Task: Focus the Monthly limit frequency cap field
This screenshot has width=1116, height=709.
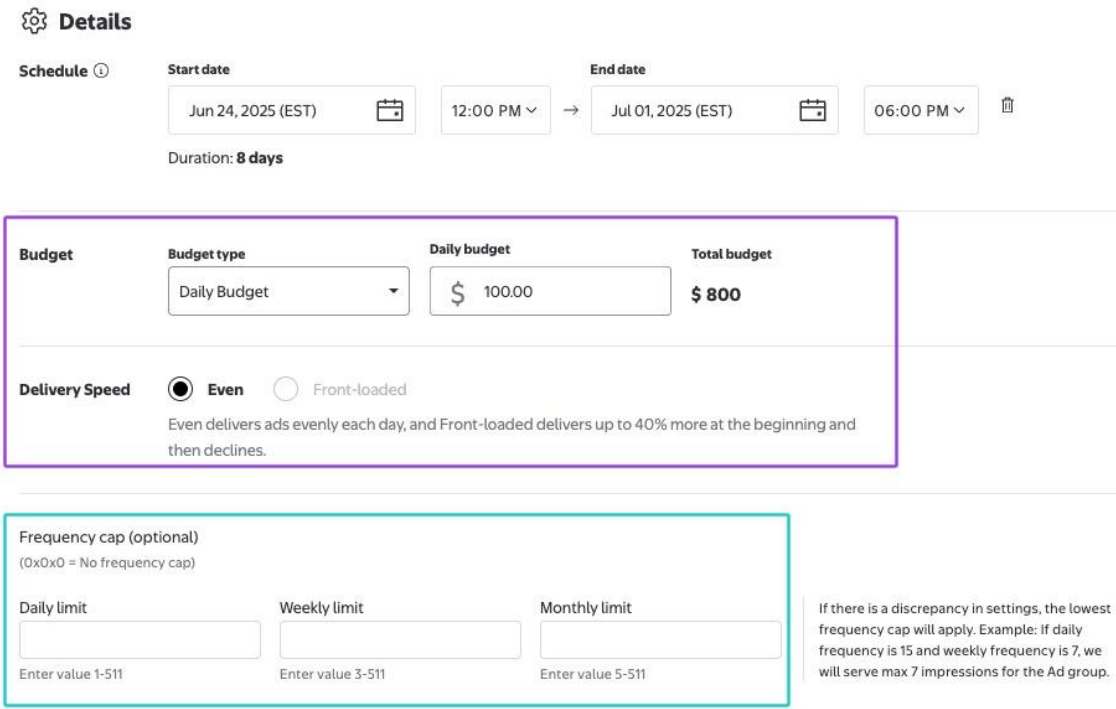Action: tap(660, 640)
